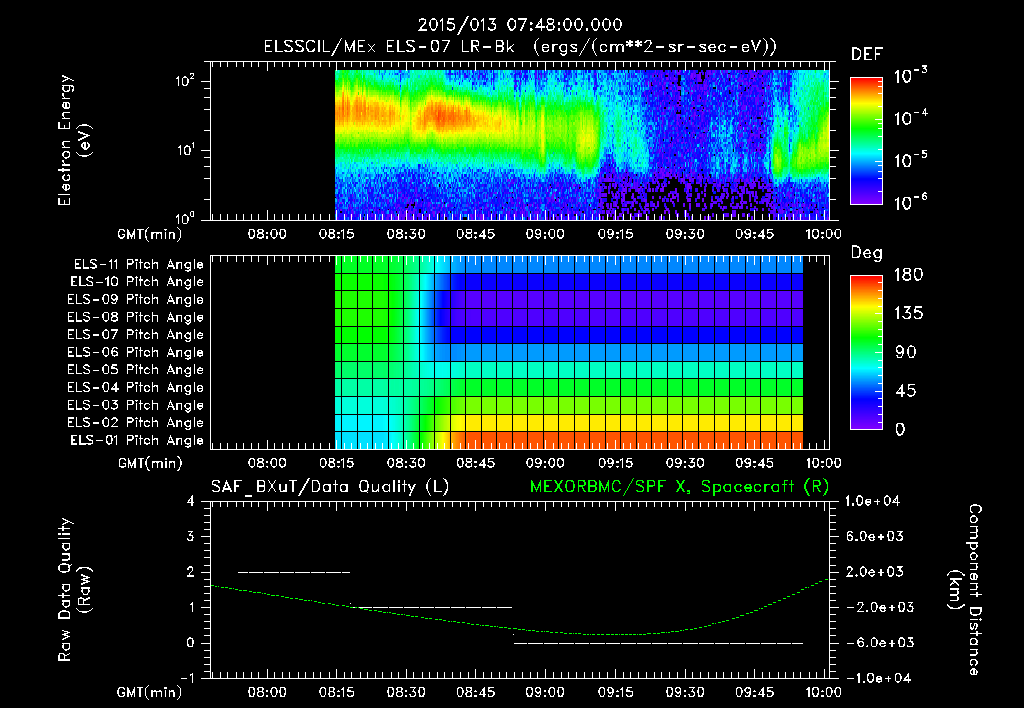This screenshot has height=708, width=1024.
Task: Click the green MEXORBMC/SPF X, Spacecraft (R) legend
Action: point(679,487)
